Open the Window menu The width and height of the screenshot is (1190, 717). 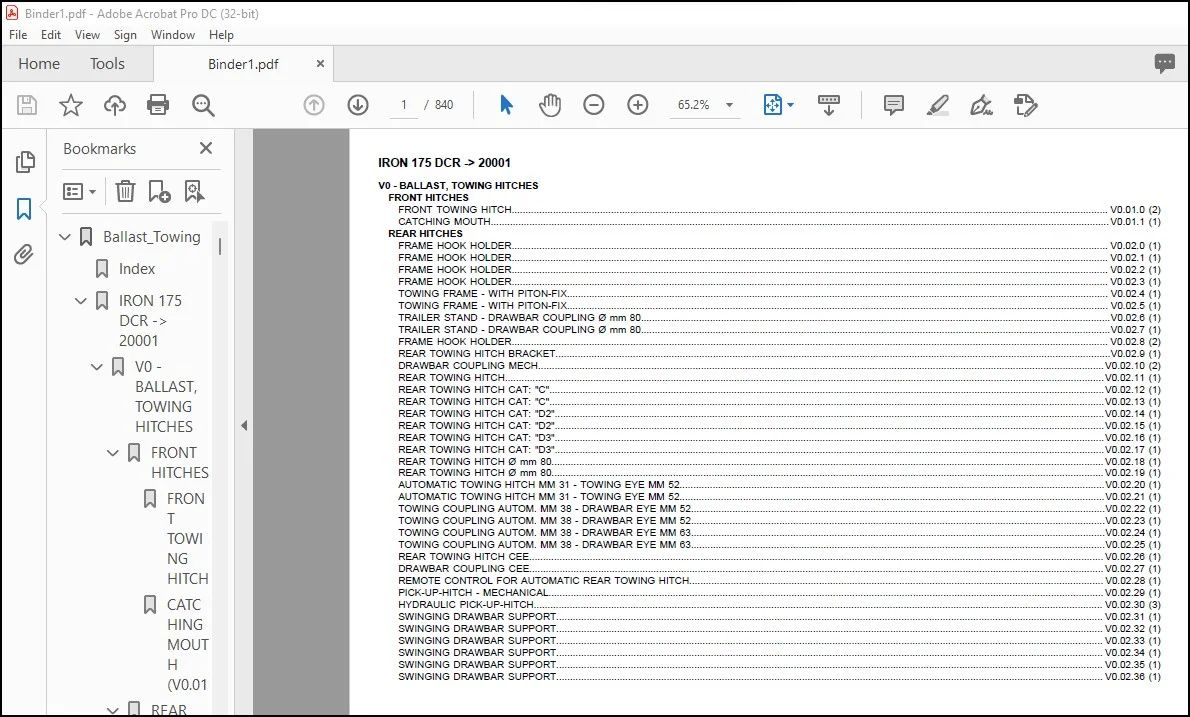[x=172, y=35]
